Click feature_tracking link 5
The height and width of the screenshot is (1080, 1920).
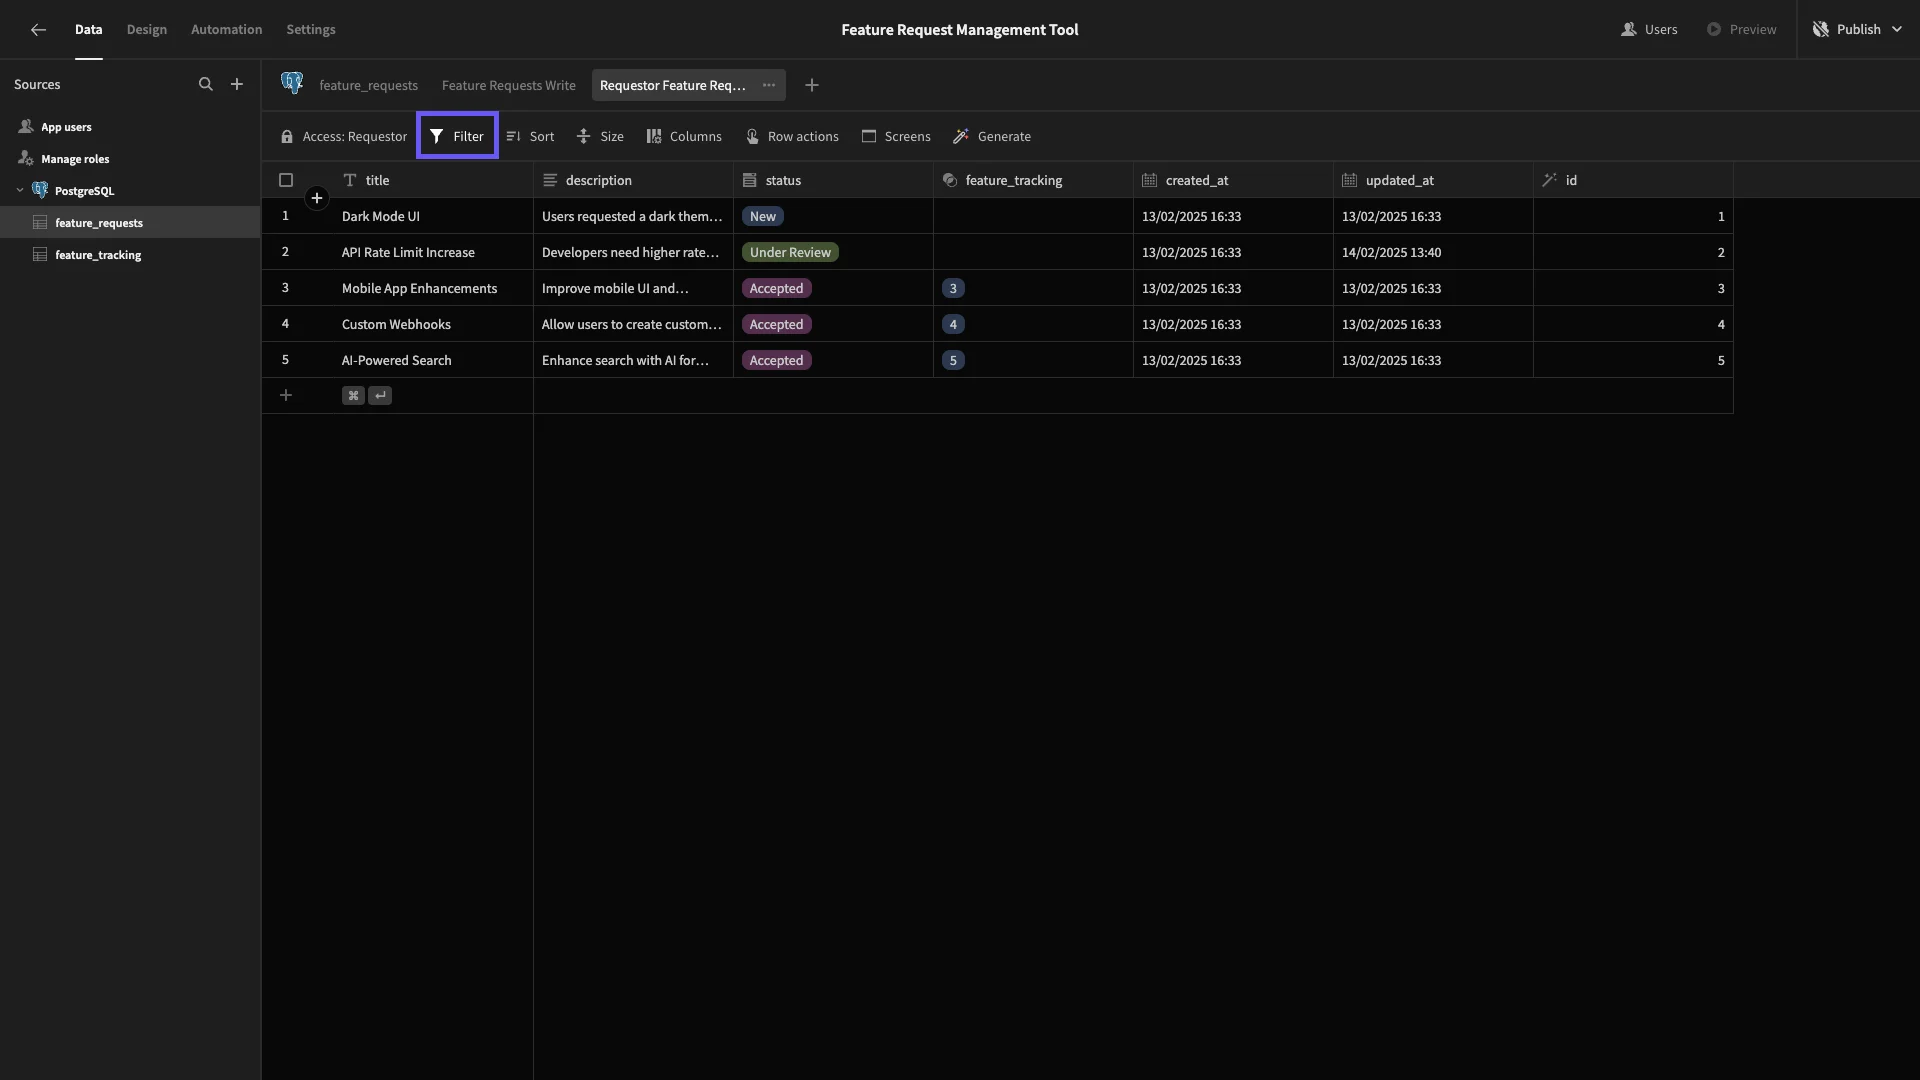(x=953, y=360)
